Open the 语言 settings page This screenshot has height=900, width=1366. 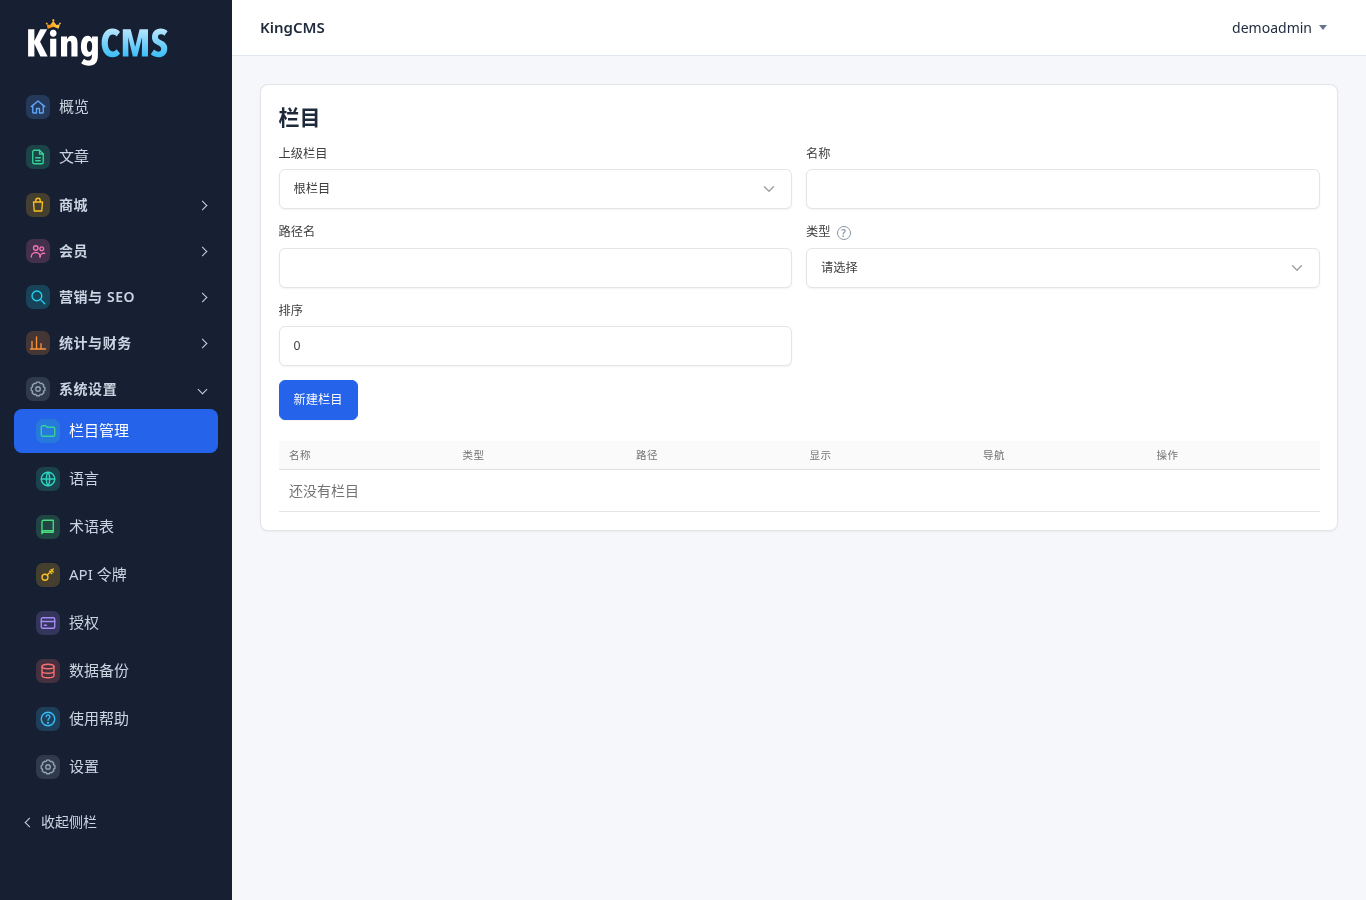pyautogui.click(x=116, y=479)
